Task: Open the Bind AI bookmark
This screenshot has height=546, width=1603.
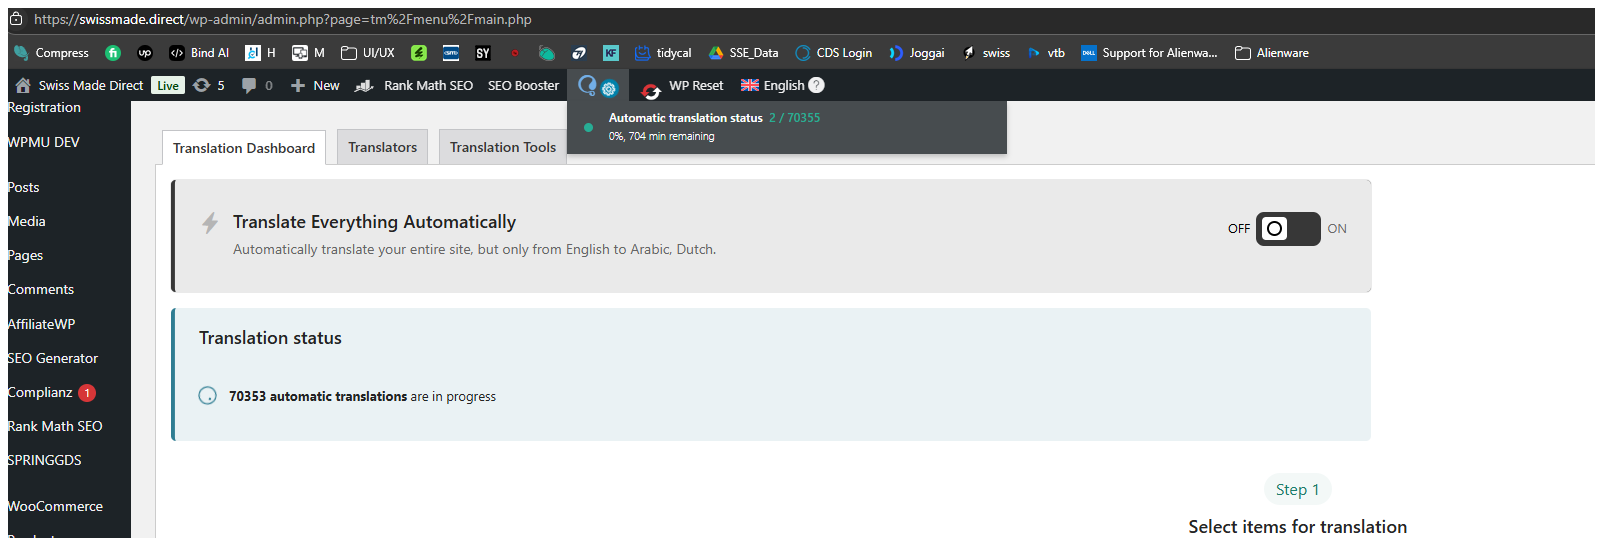Action: tap(199, 53)
